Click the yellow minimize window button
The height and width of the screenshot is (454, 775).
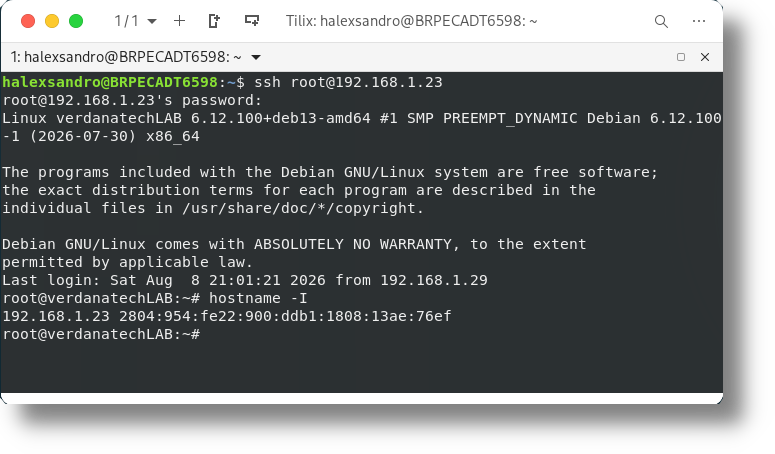[x=52, y=21]
